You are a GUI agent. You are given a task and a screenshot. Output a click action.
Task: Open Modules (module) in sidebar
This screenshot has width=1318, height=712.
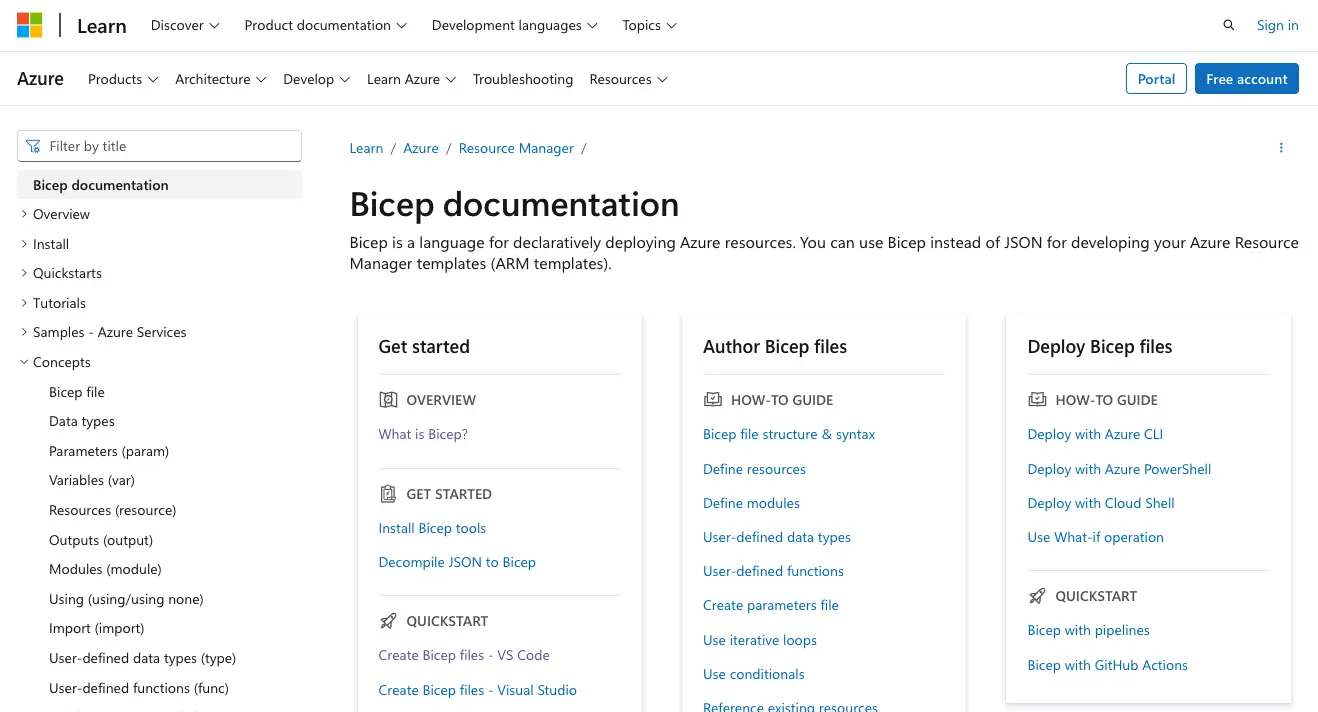(105, 569)
